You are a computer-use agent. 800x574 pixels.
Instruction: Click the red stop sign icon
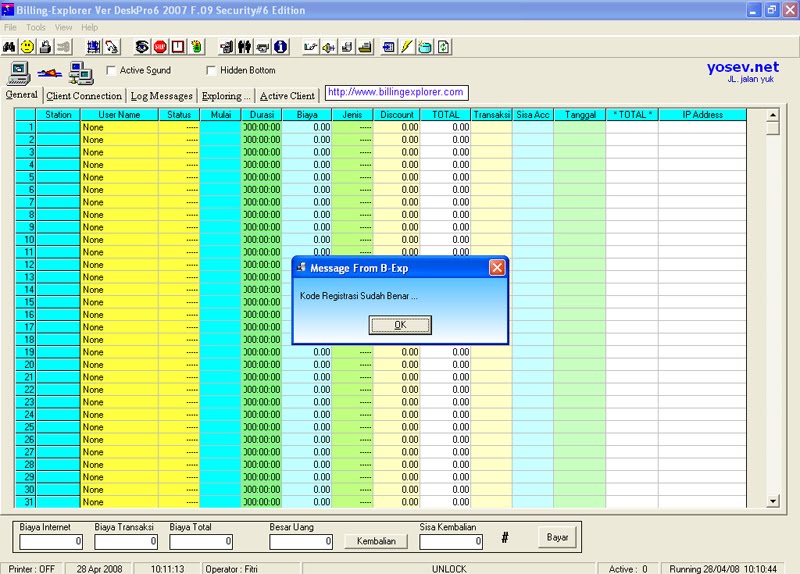(x=160, y=47)
